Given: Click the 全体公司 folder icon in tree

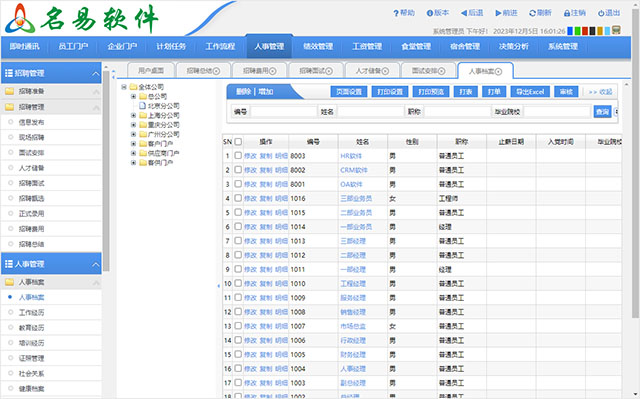Looking at the screenshot, I should click(133, 87).
